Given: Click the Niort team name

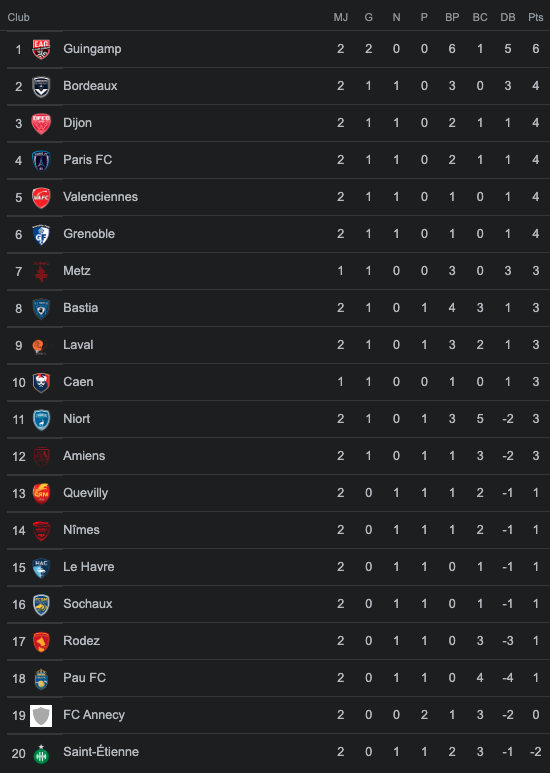Looking at the screenshot, I should pos(77,419).
